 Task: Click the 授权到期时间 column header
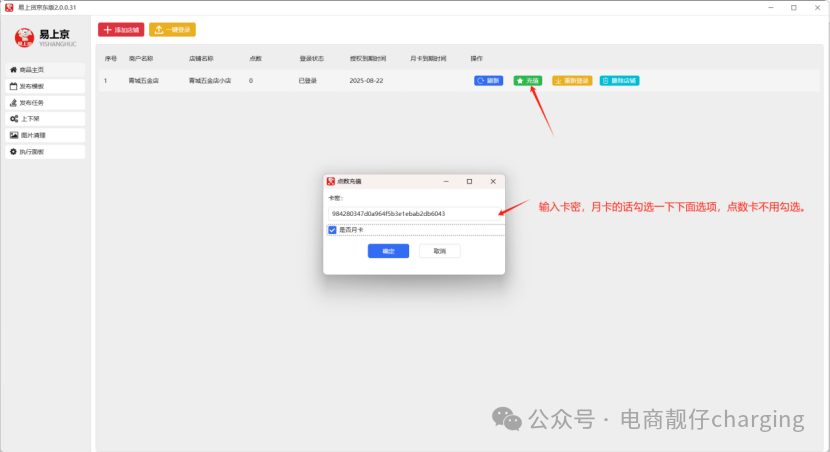click(368, 59)
